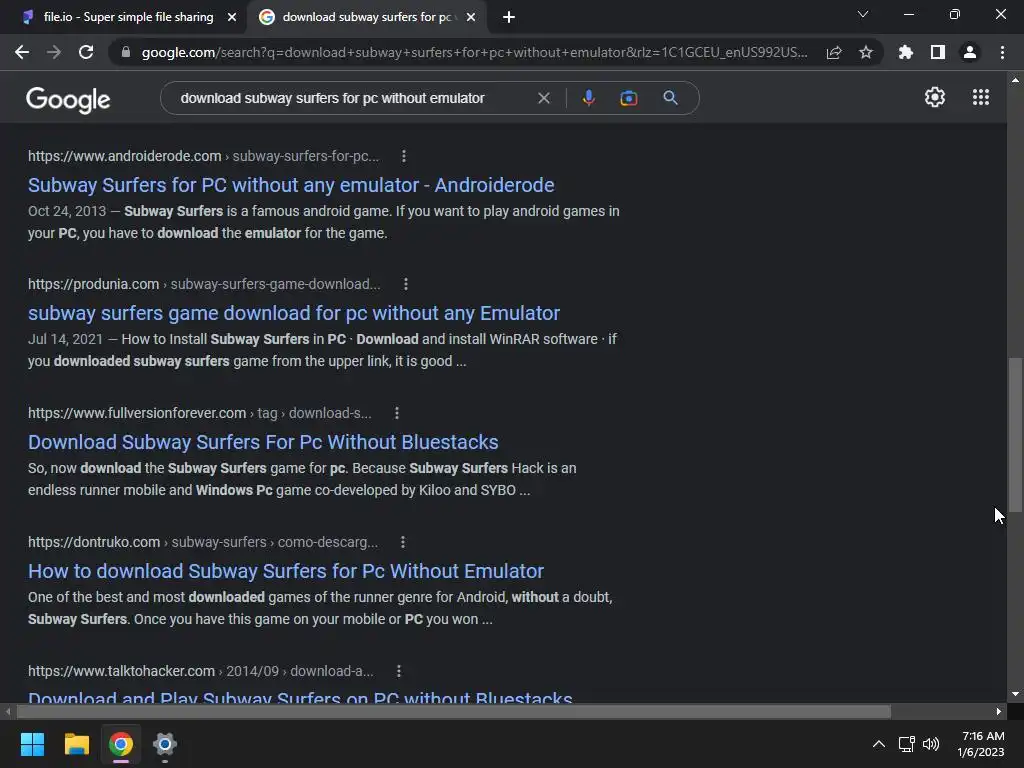The image size is (1024, 768).
Task: Open Settings from the taskbar
Action: (x=165, y=744)
